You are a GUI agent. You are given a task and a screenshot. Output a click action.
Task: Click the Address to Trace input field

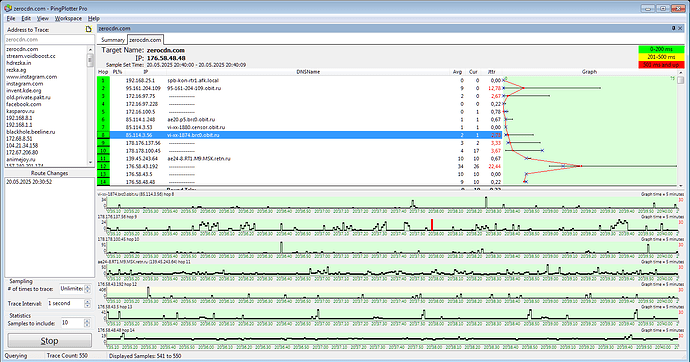49,40
